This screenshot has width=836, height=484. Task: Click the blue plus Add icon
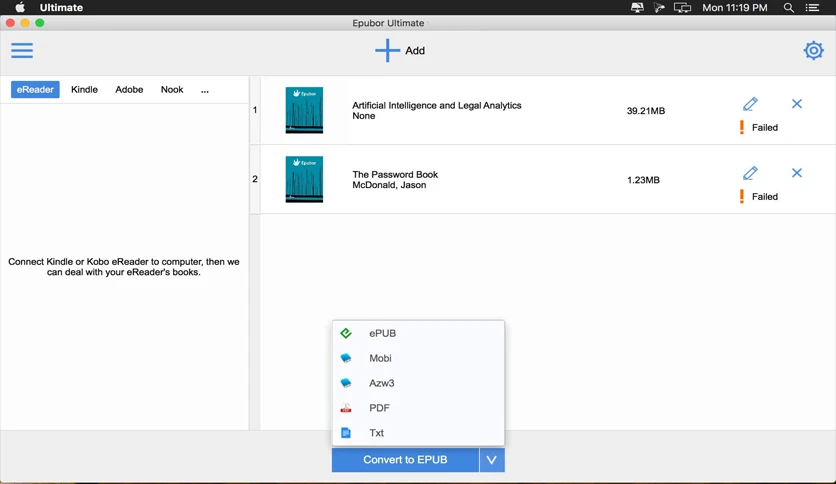click(387, 51)
